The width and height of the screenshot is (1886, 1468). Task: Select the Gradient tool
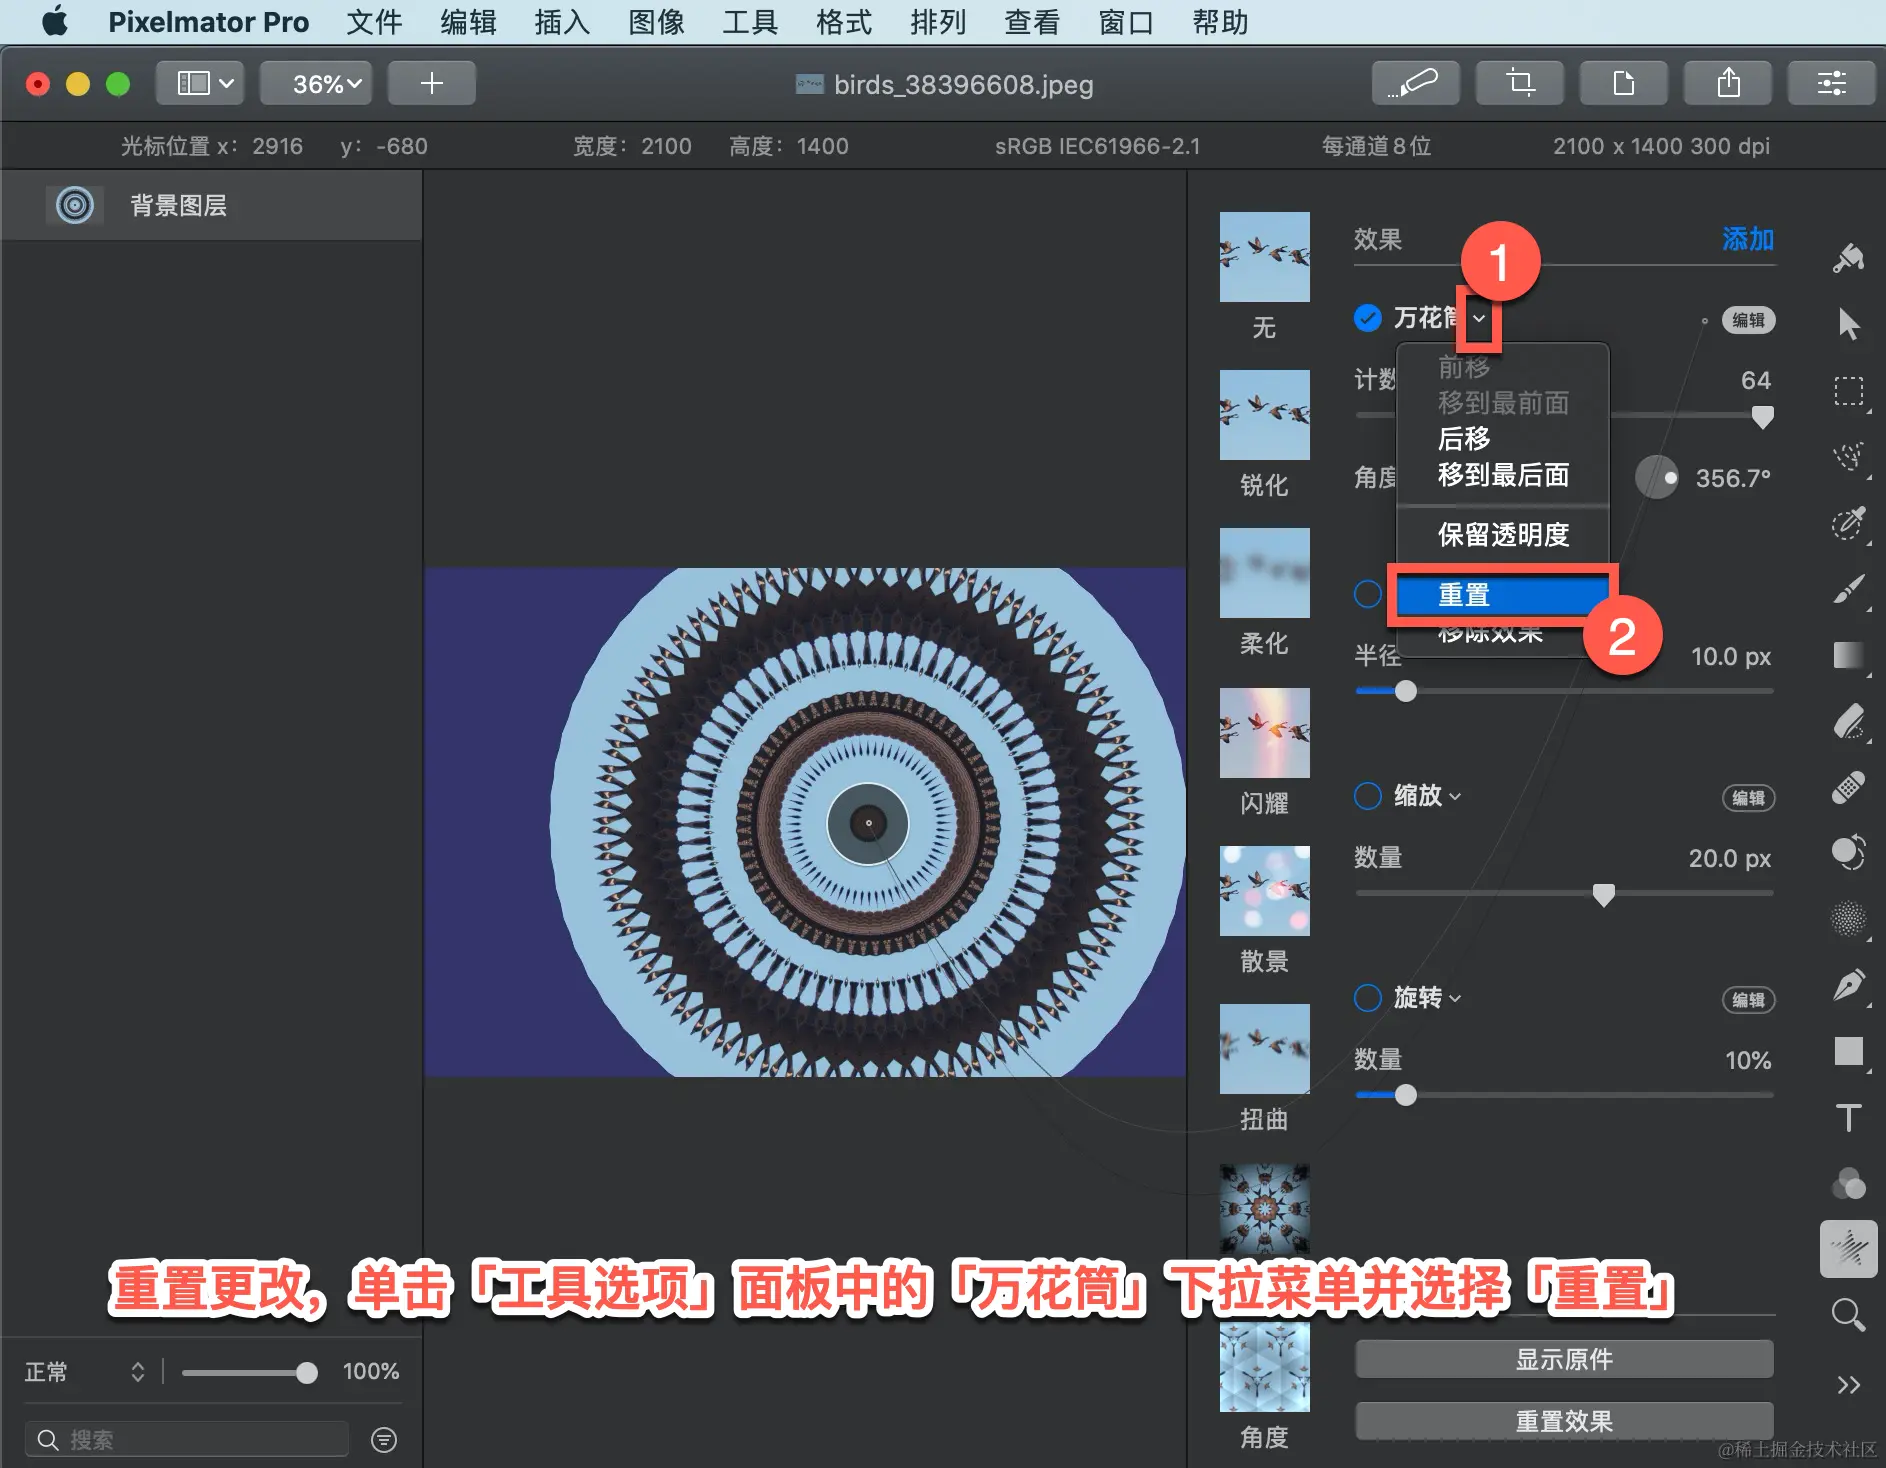[x=1848, y=655]
